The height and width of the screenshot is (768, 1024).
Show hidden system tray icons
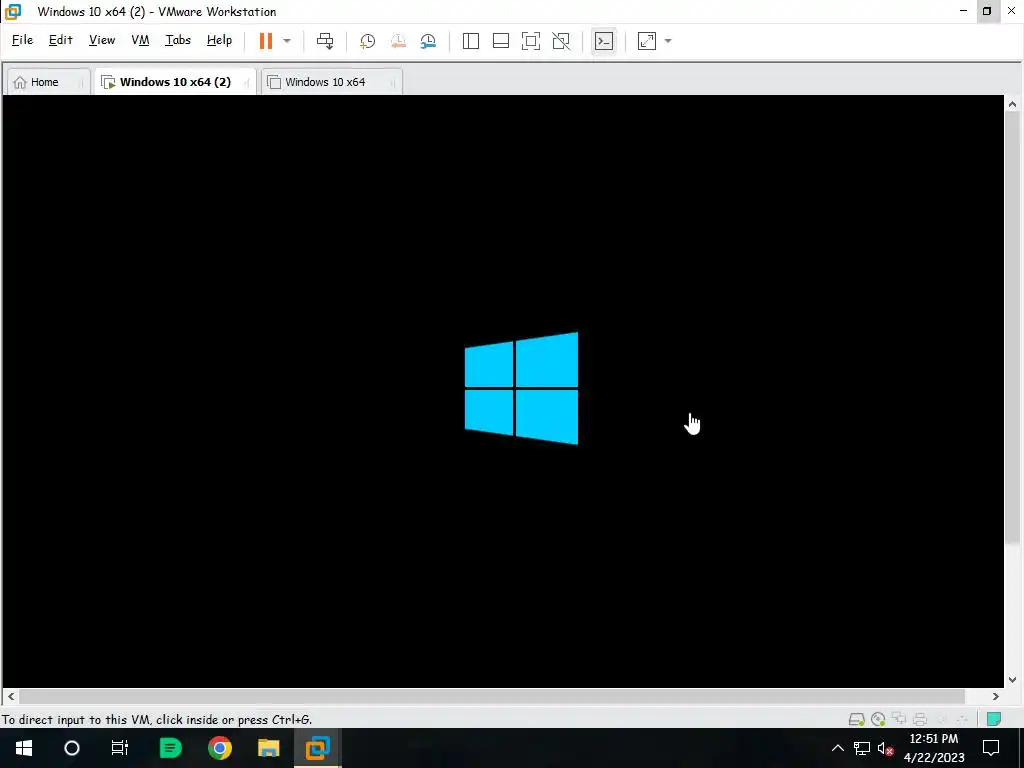837,748
